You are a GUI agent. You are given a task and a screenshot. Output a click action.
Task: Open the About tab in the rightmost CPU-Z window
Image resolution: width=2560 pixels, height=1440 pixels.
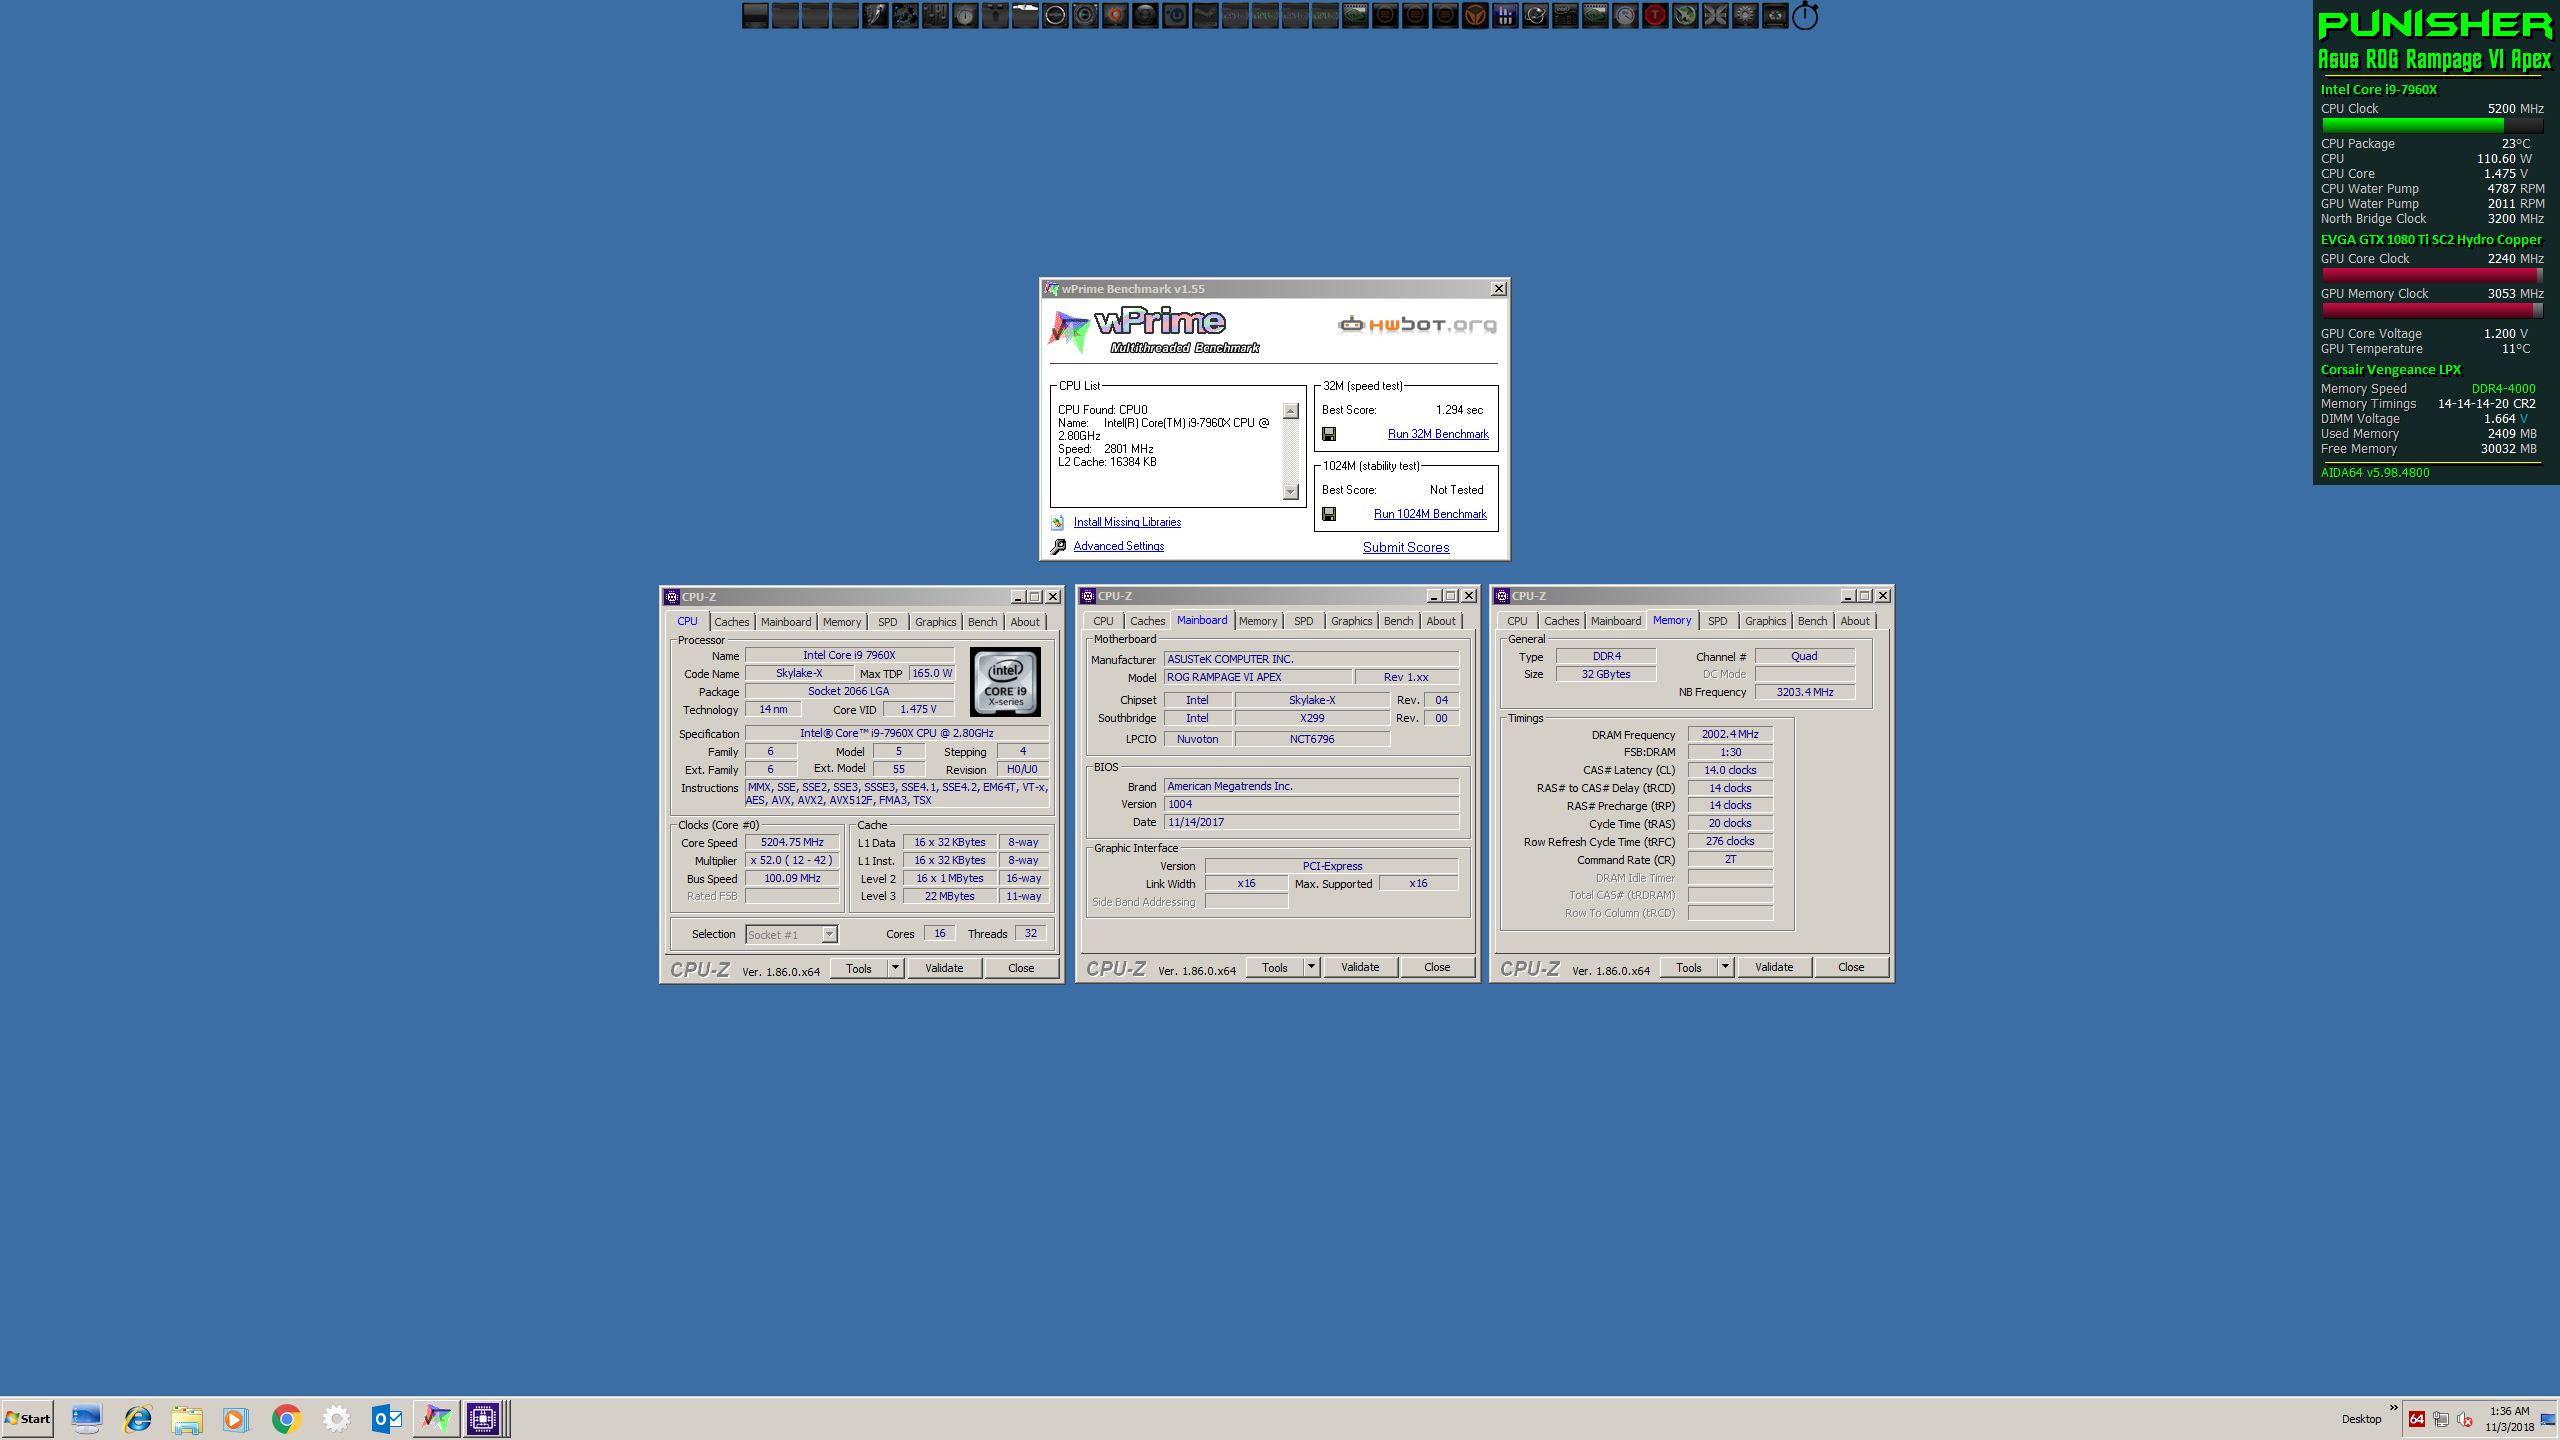[x=1854, y=621]
